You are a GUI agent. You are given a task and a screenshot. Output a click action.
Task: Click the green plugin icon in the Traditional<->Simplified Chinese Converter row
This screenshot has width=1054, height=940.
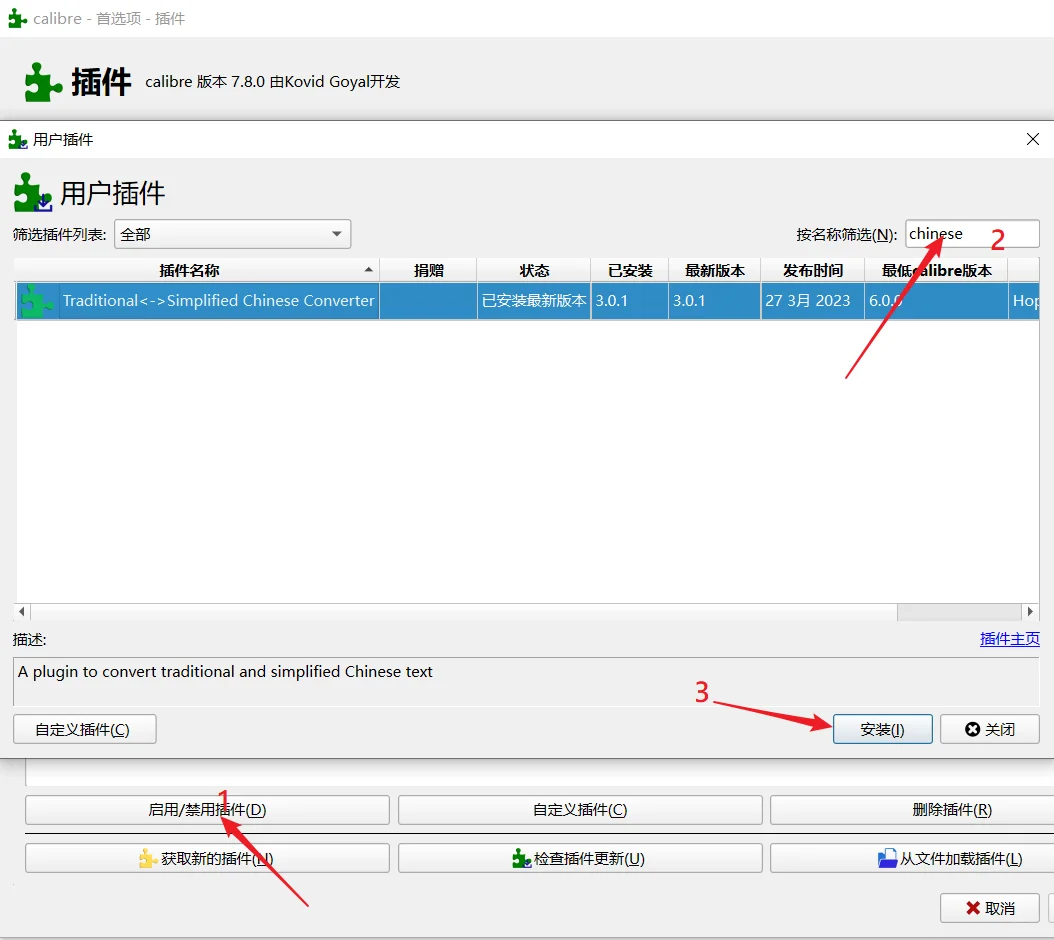38,301
